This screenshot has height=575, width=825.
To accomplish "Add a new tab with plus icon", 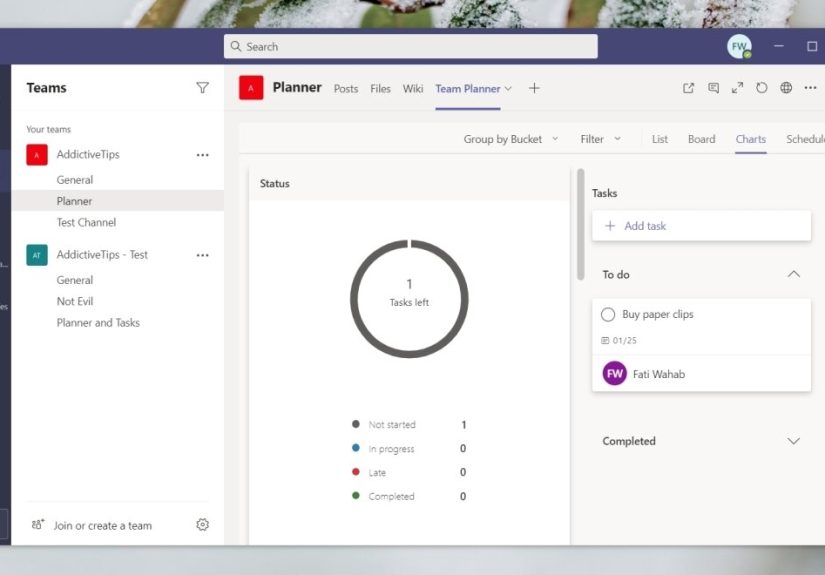I will click(x=534, y=88).
